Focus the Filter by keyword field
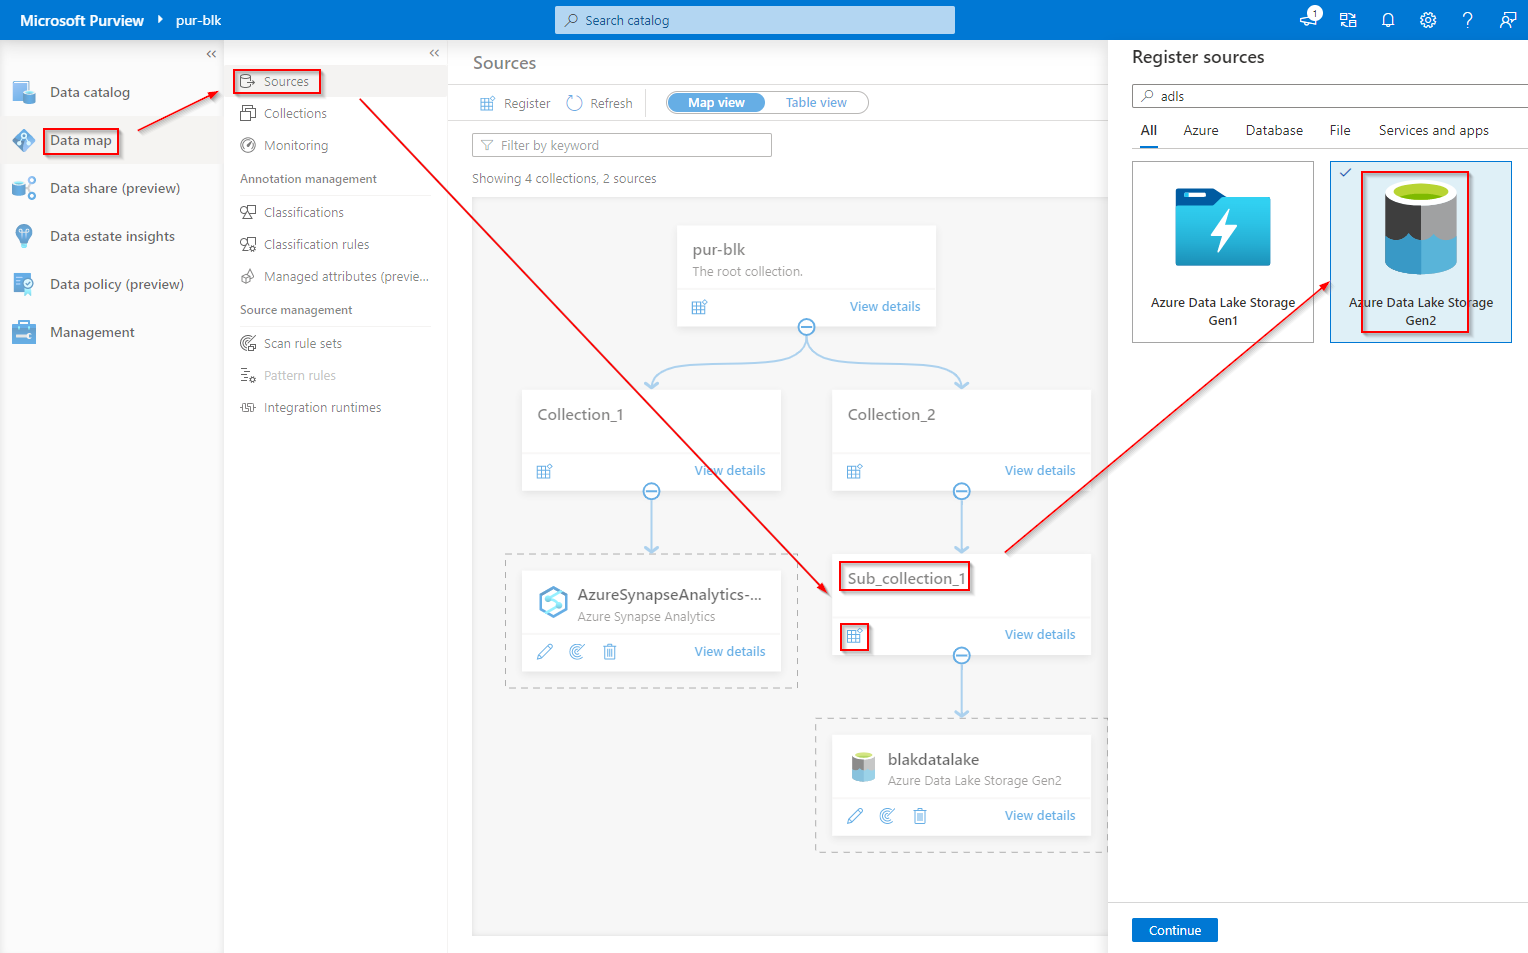The image size is (1528, 953). [x=622, y=145]
